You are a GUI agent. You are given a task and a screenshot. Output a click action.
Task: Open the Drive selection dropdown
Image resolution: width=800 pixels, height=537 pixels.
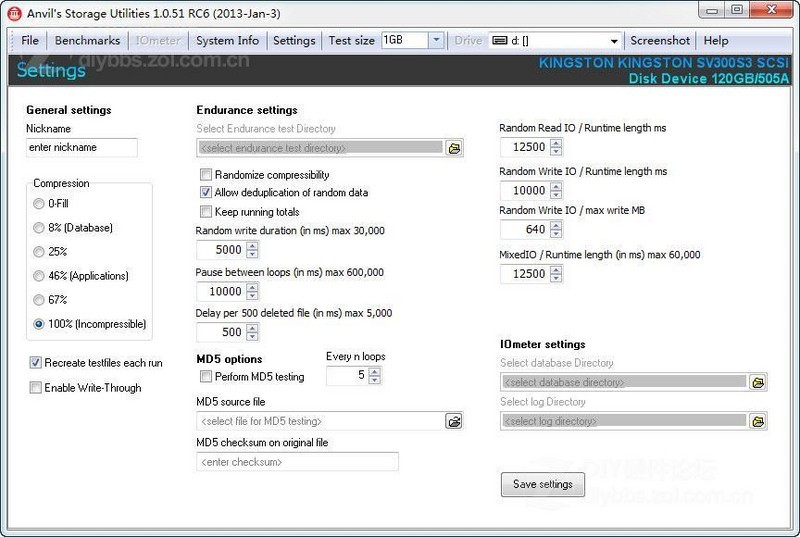point(614,41)
